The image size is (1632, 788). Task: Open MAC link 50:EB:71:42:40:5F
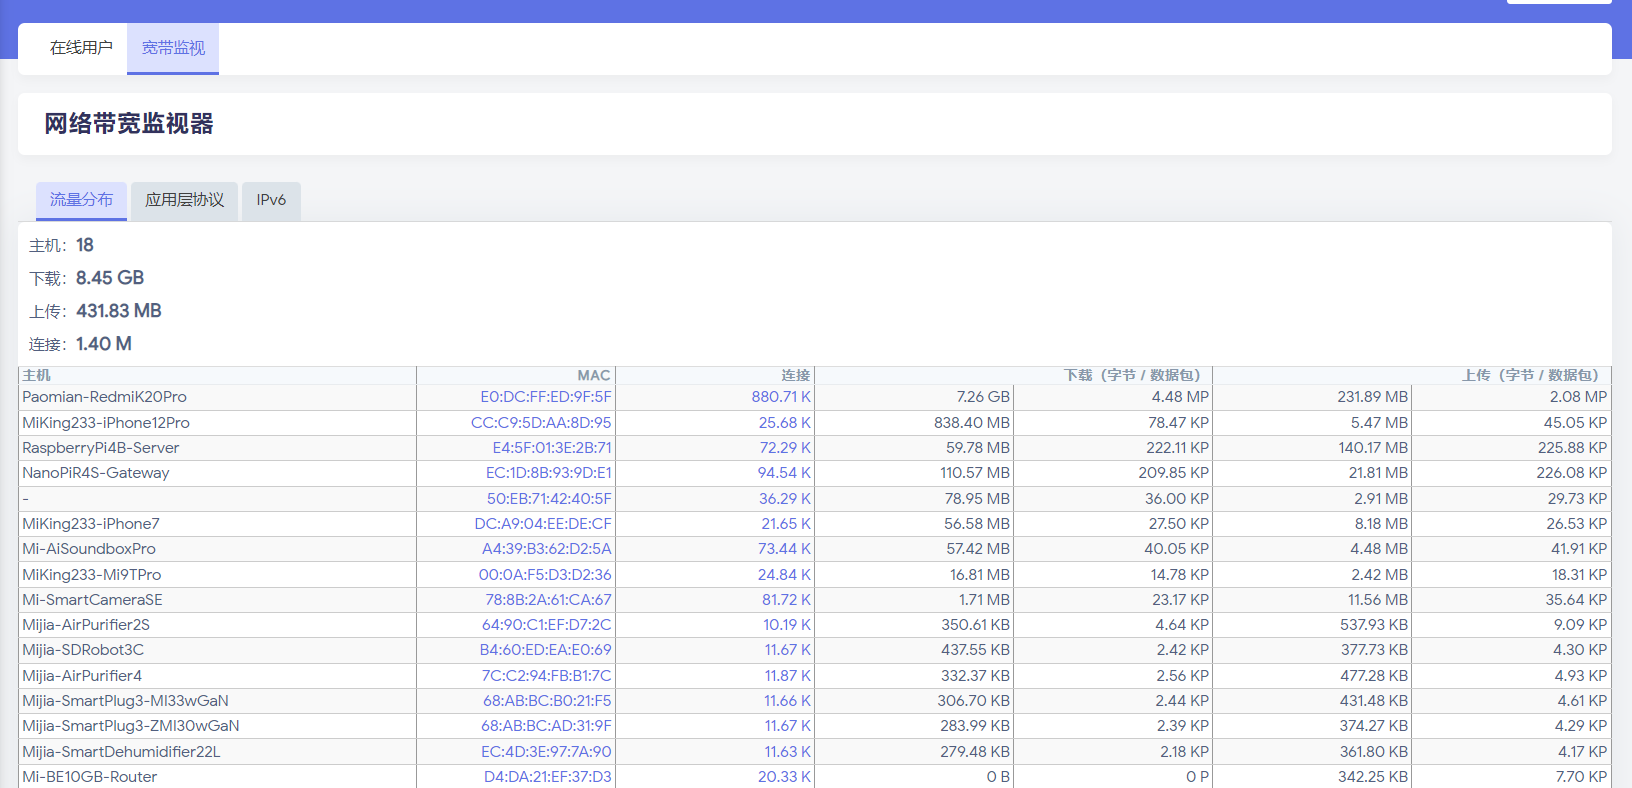click(549, 499)
